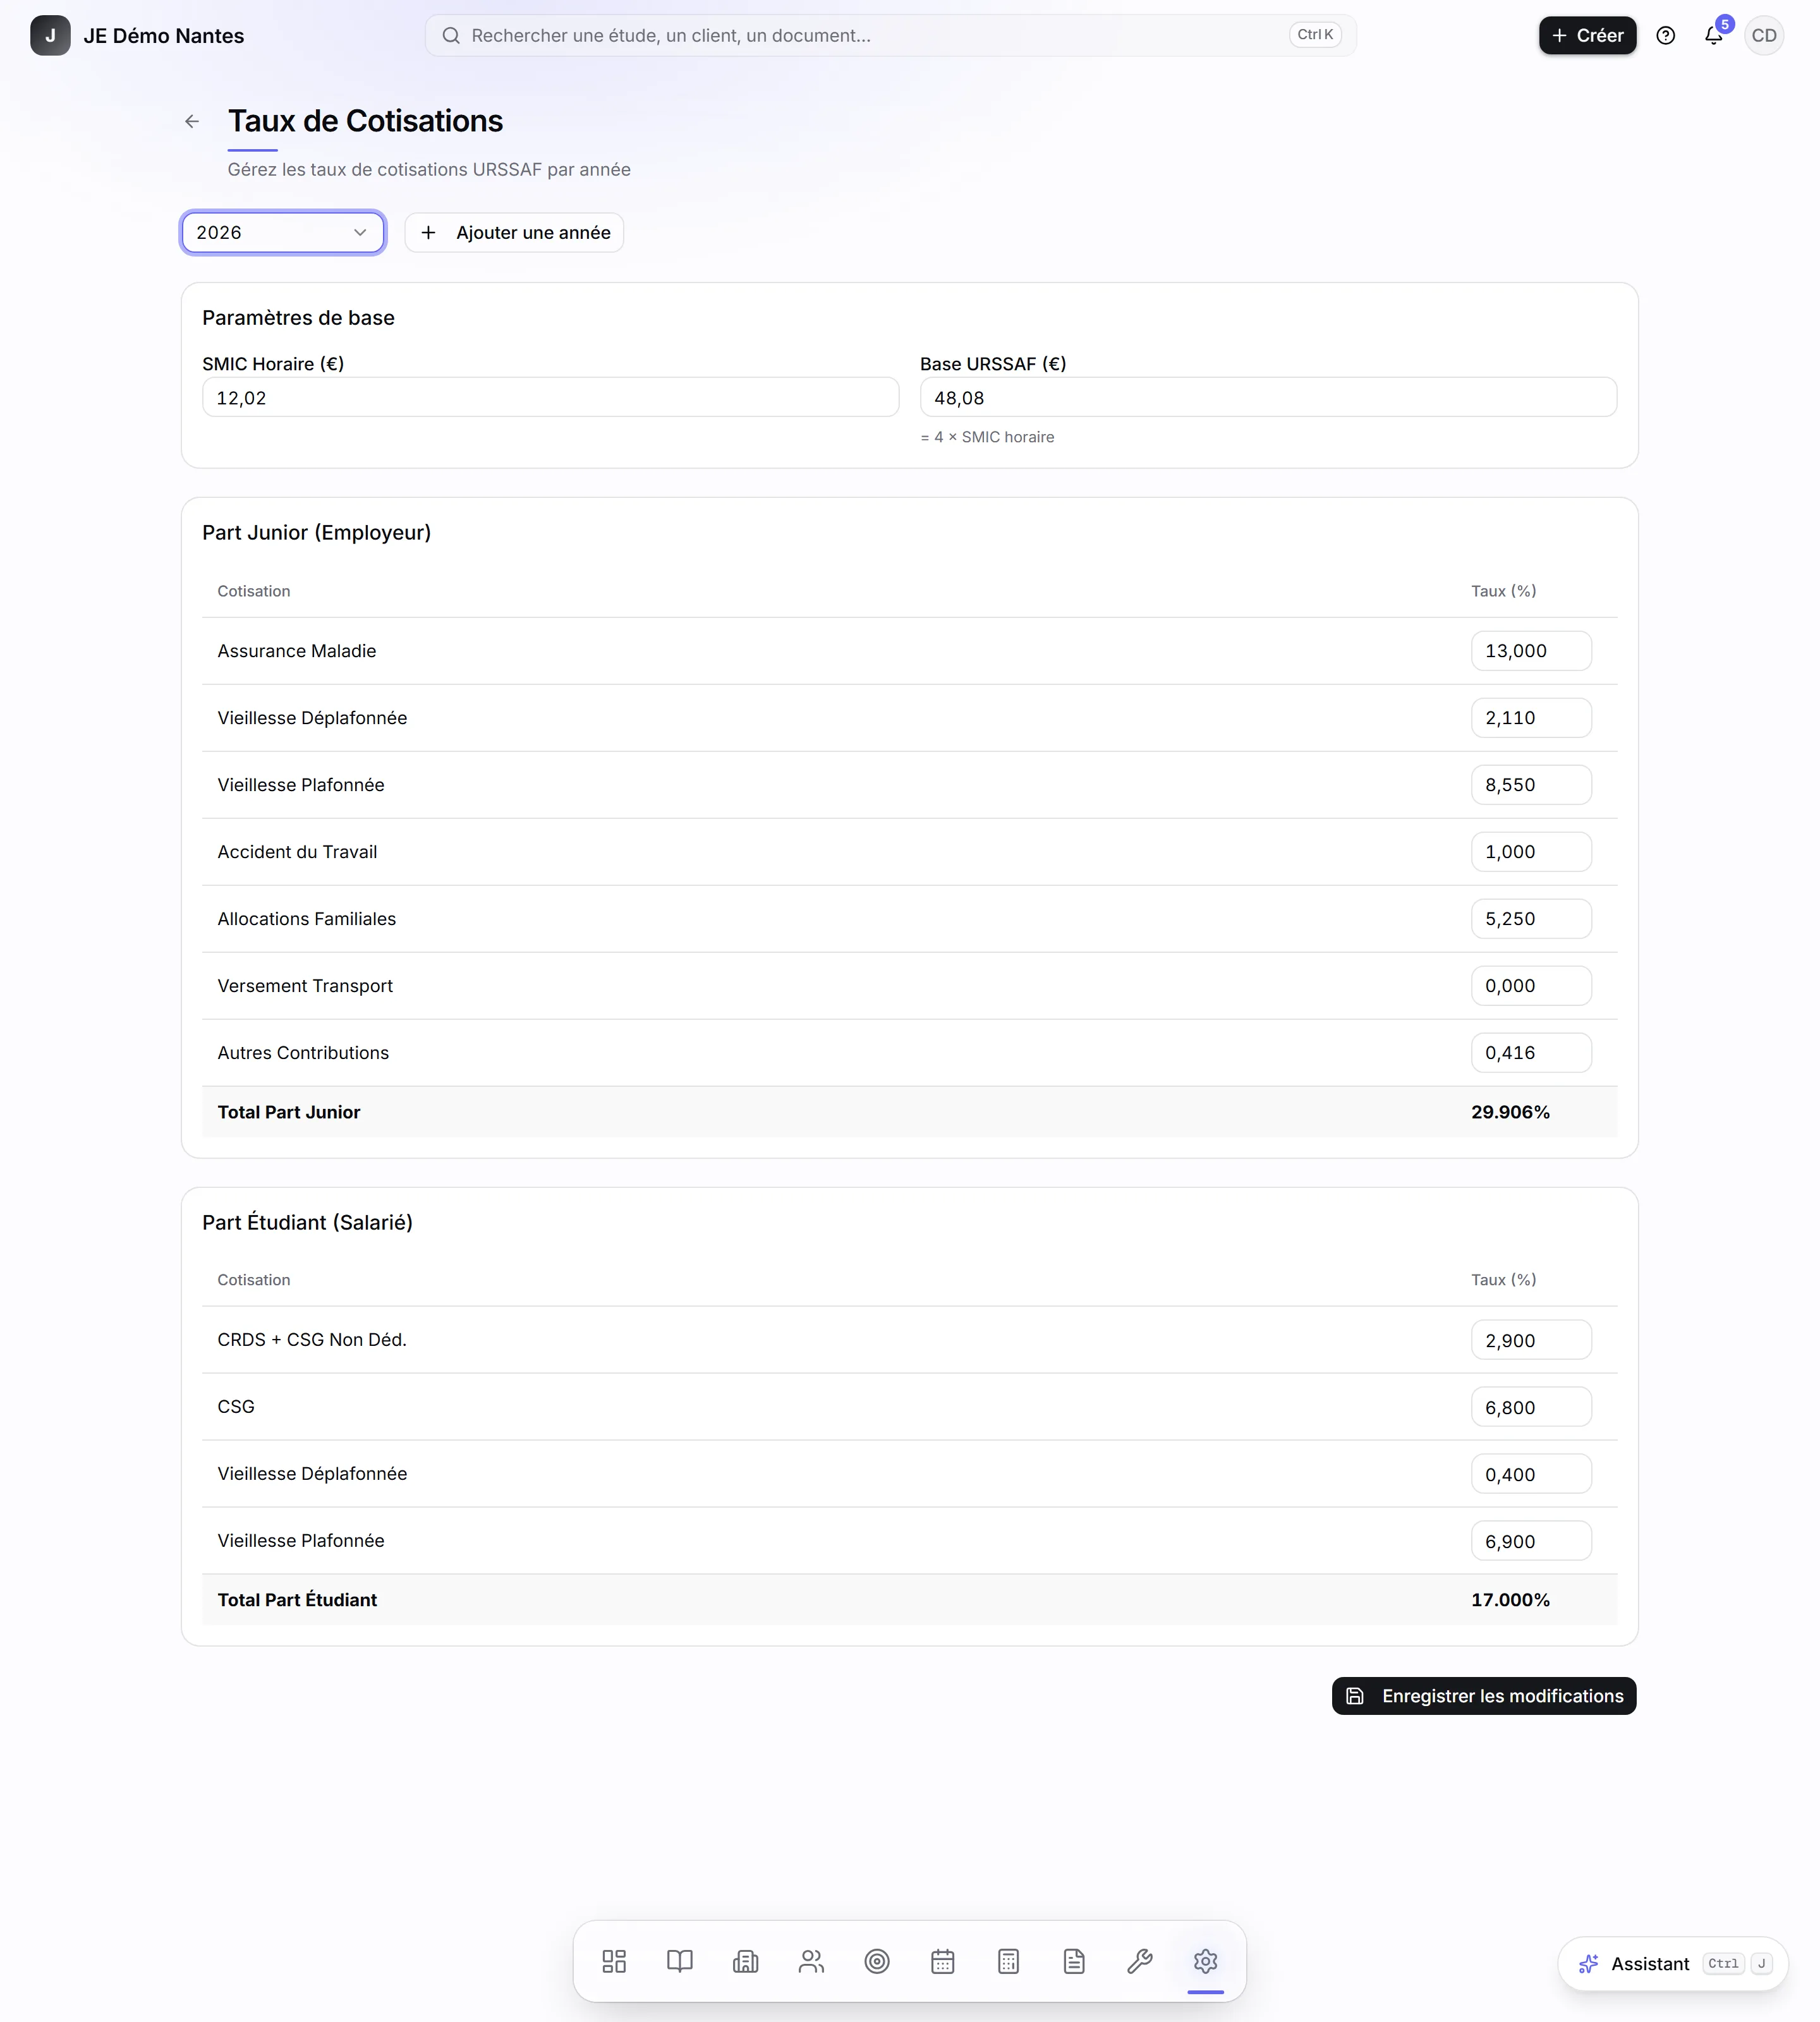Click the Allocations Familiales row label
This screenshot has height=2022, width=1820.
(x=307, y=919)
